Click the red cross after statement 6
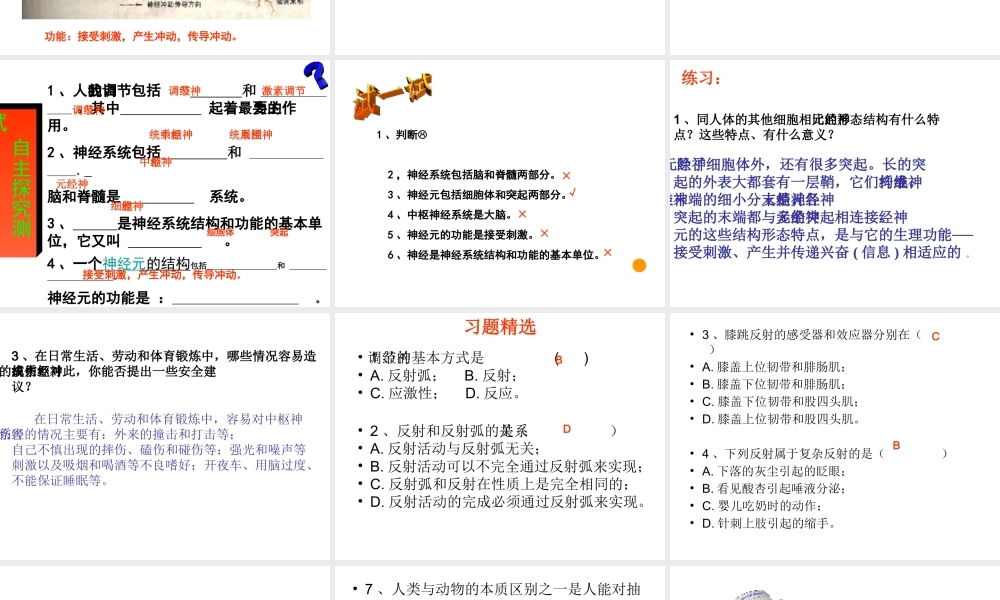 point(608,253)
